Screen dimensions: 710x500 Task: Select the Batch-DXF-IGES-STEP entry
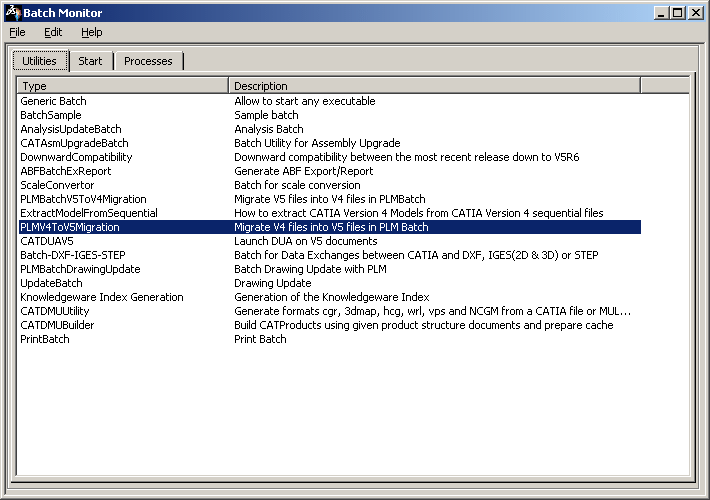73,255
